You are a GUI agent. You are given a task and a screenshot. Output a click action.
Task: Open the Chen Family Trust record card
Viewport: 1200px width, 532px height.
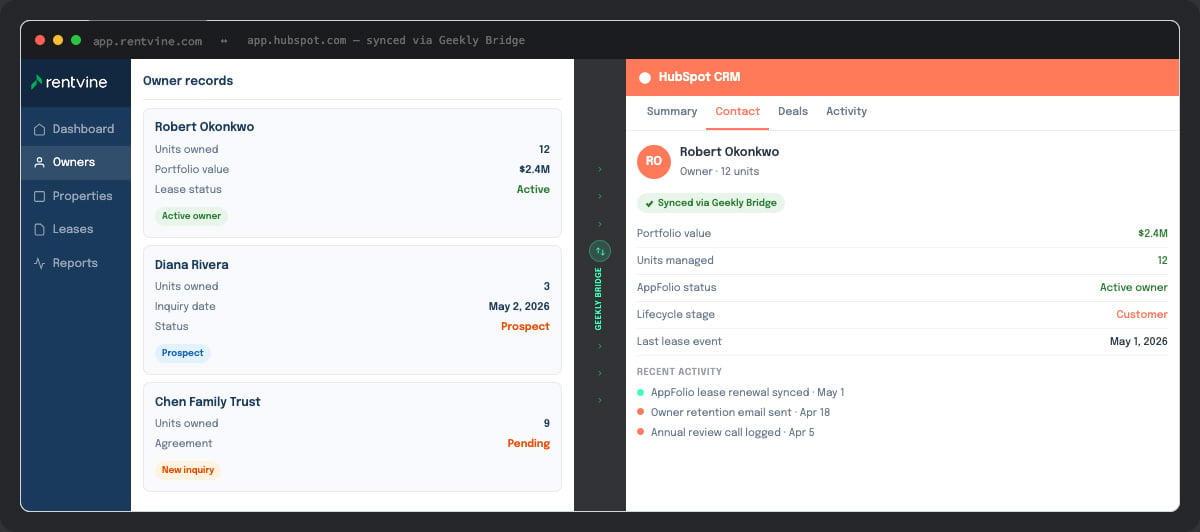[x=353, y=437]
